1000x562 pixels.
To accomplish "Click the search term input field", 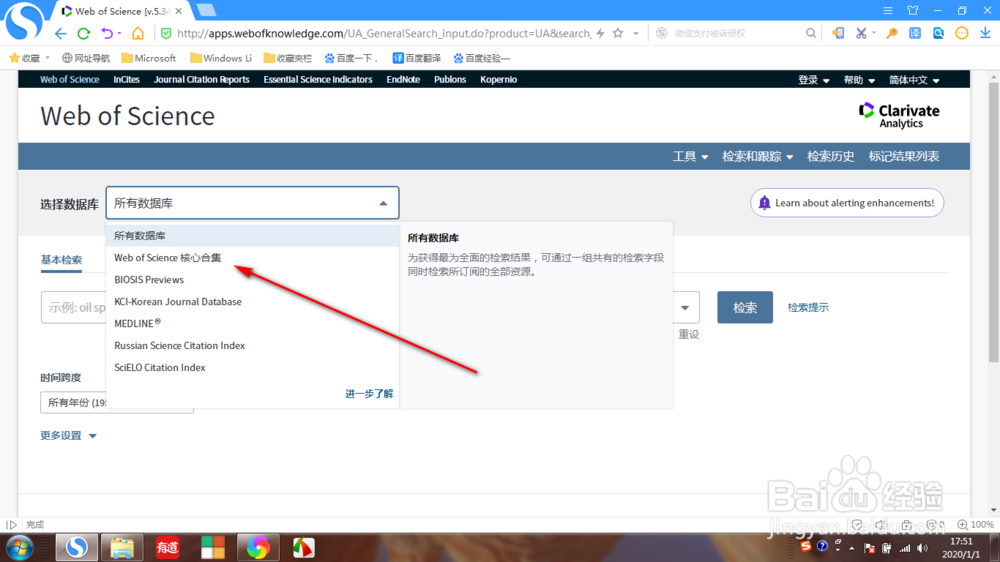I will click(x=73, y=307).
